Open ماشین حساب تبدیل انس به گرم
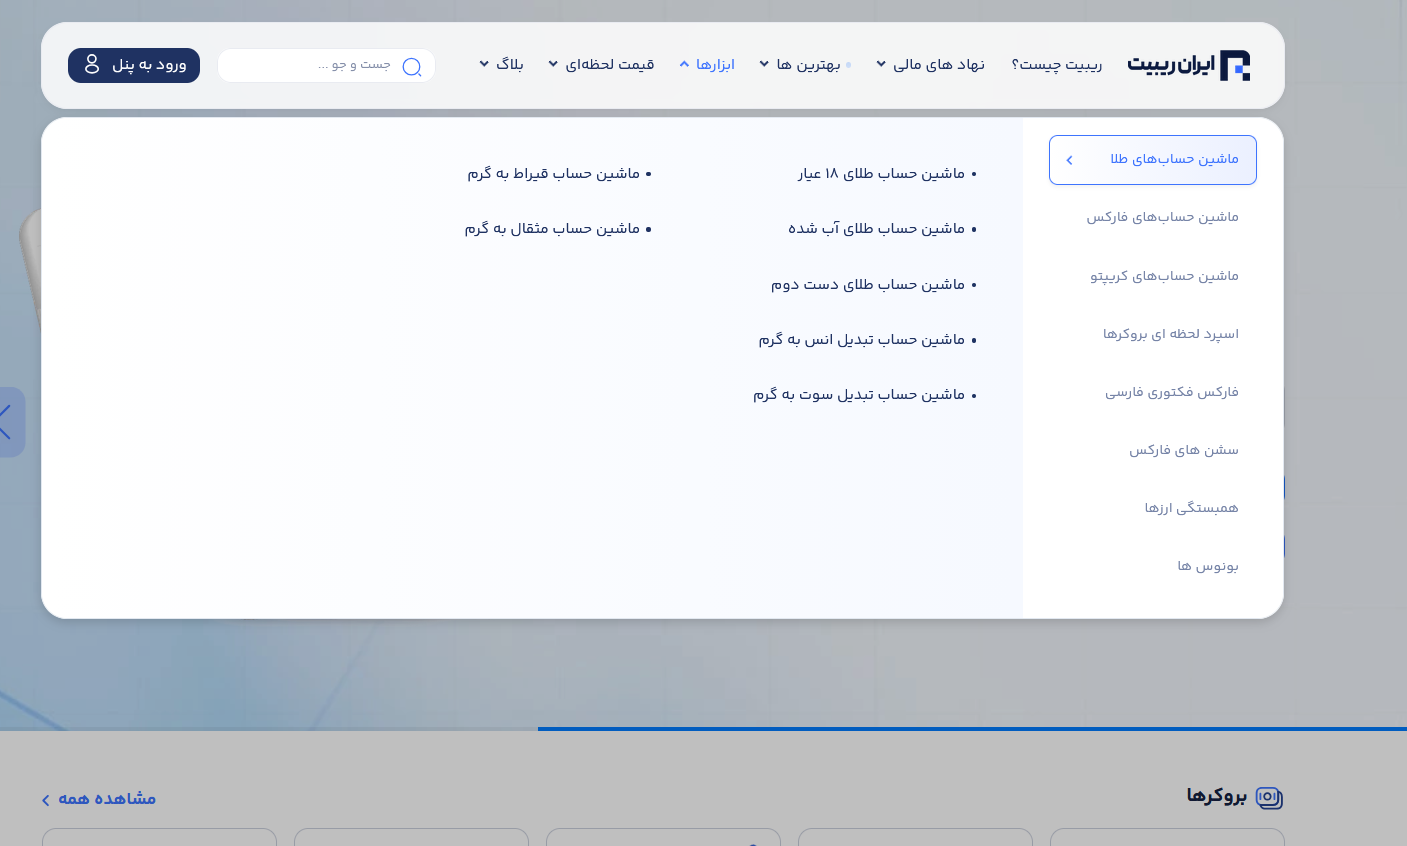This screenshot has width=1407, height=846. click(861, 340)
